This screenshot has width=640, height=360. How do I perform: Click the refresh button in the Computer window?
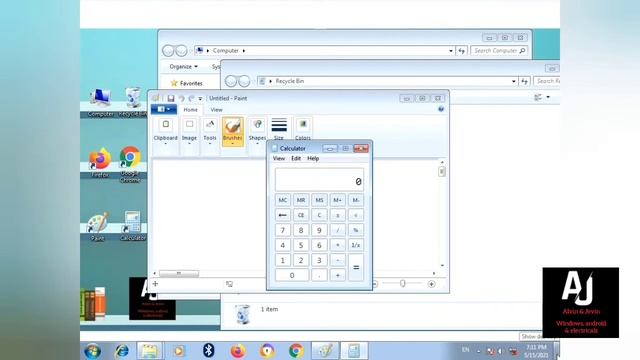(461, 51)
